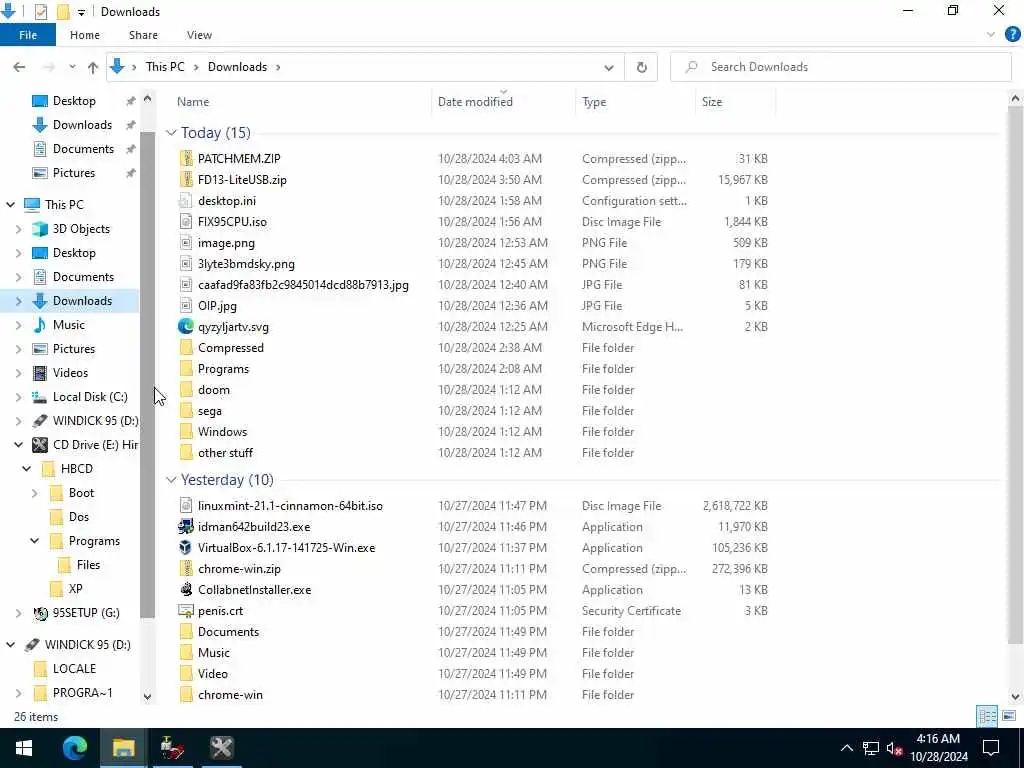Select the LOCALE folder in tree
The height and width of the screenshot is (768, 1024).
[74, 669]
